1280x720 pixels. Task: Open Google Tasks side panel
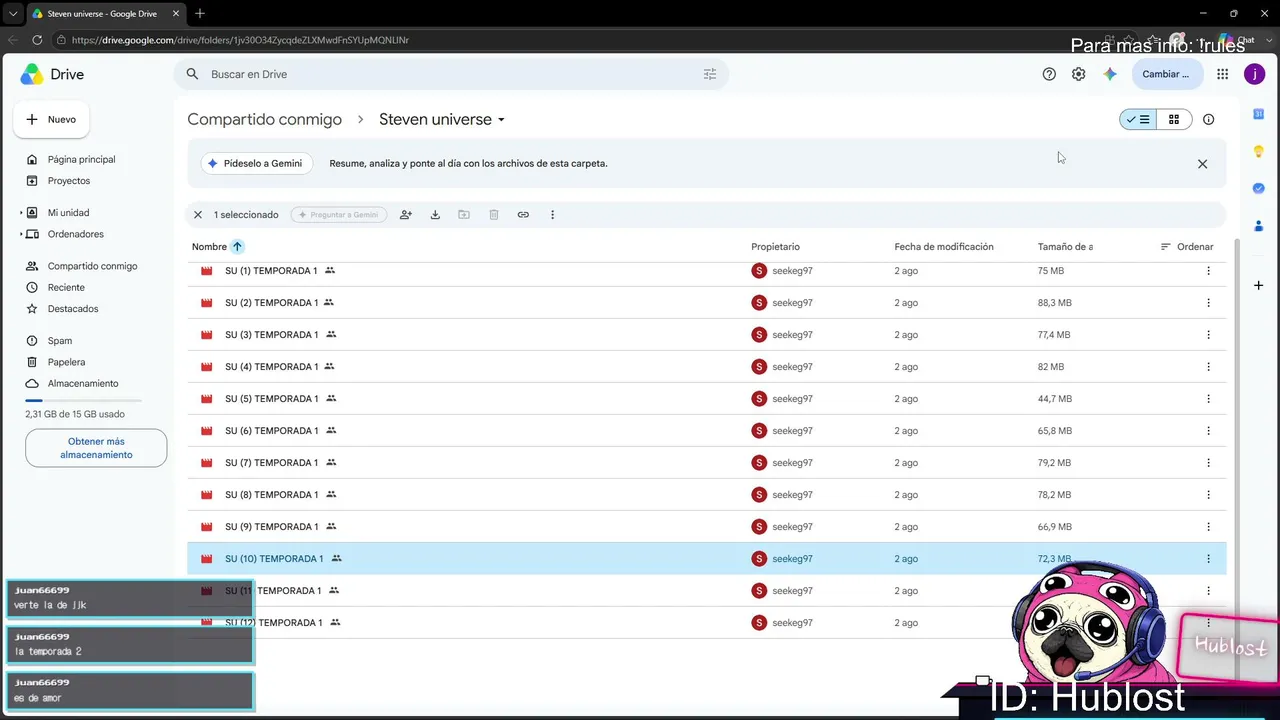click(x=1258, y=188)
